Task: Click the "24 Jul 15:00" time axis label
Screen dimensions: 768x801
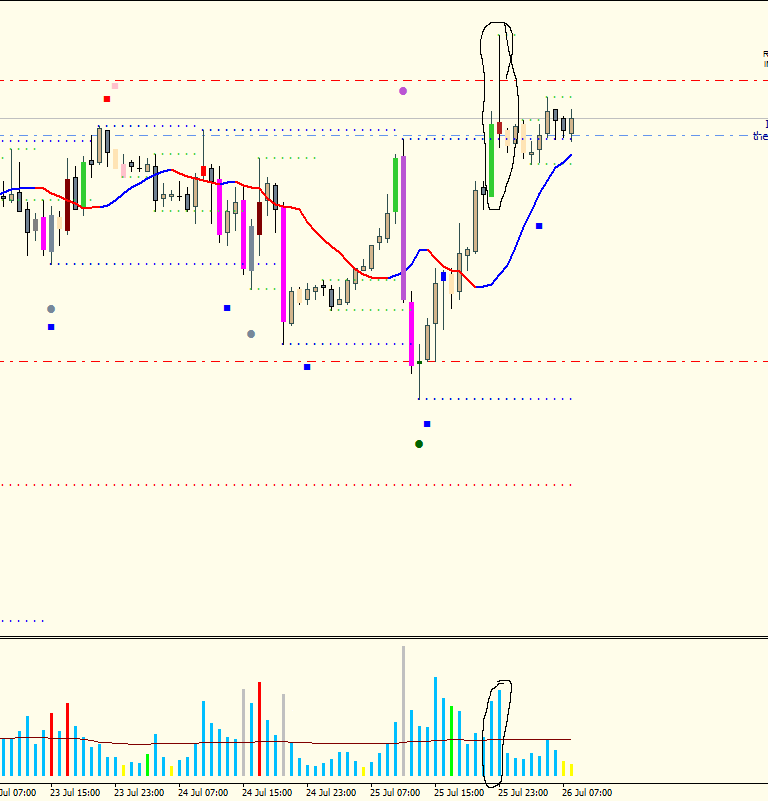Action: [x=267, y=793]
